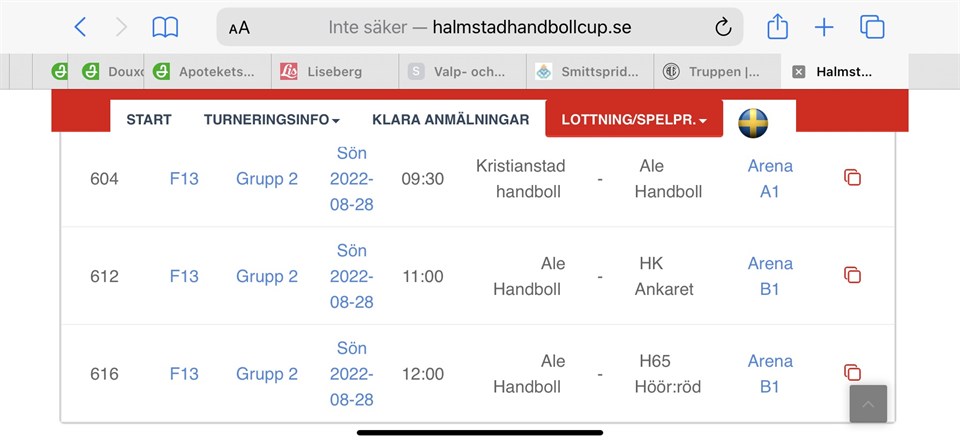Image resolution: width=960 pixels, height=444 pixels.
Task: Go to the START menu item
Action: (x=149, y=120)
